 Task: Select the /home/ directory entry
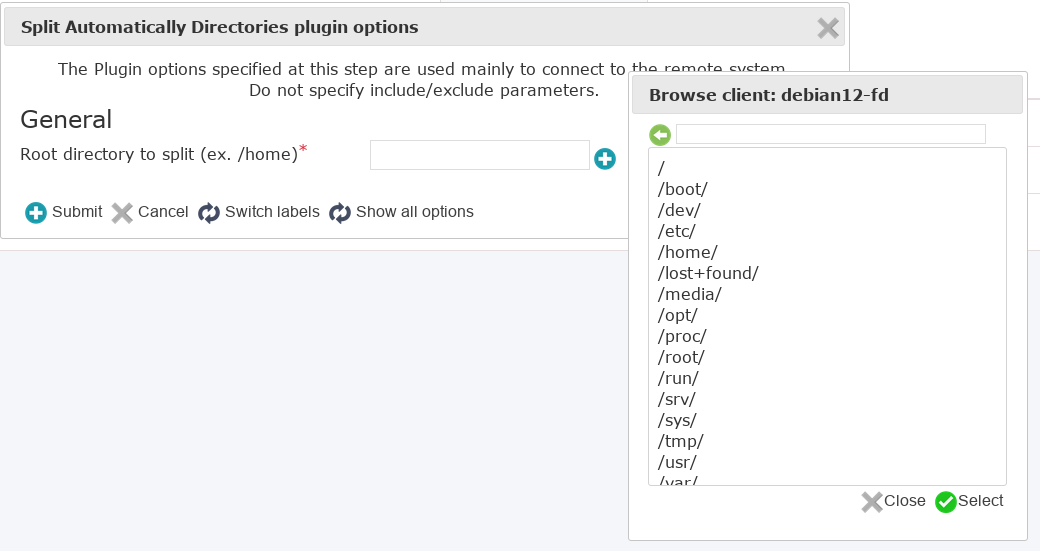688,252
